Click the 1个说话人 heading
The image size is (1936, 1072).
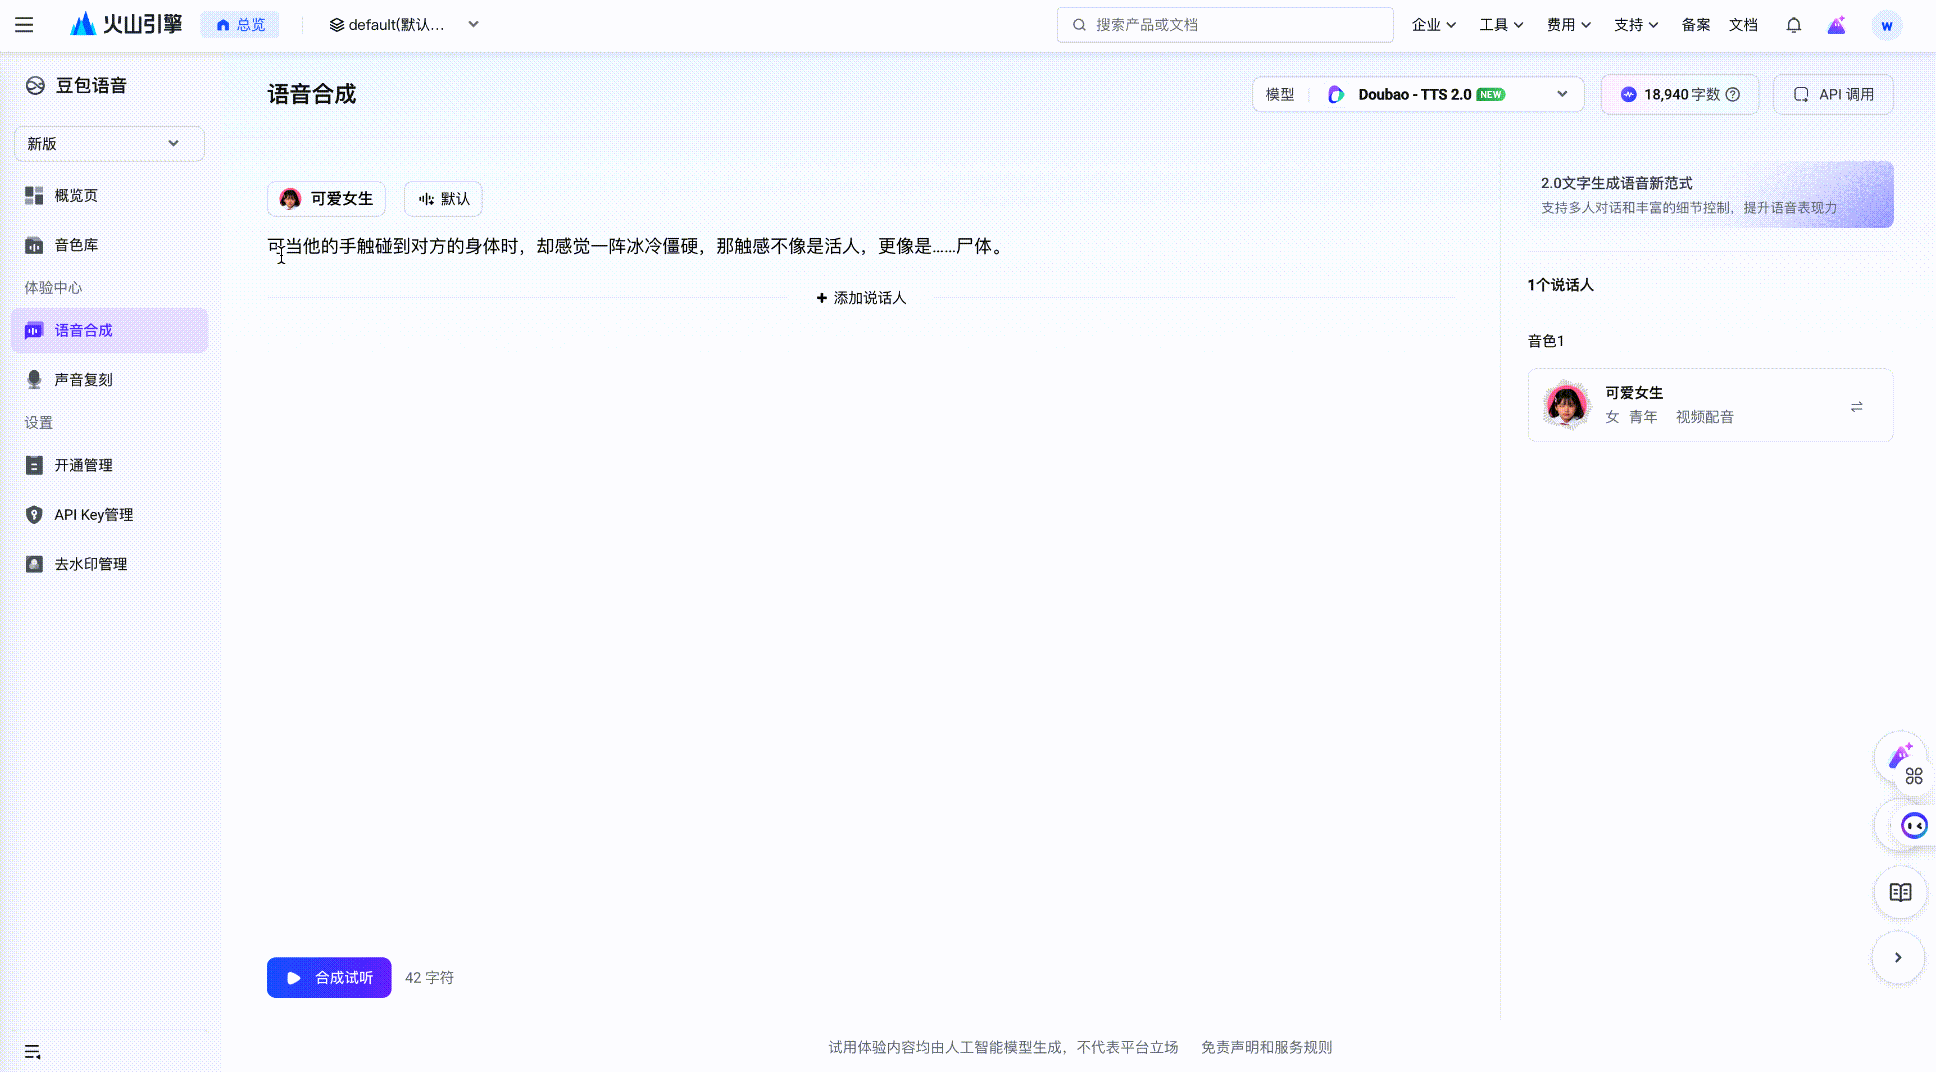click(x=1560, y=285)
